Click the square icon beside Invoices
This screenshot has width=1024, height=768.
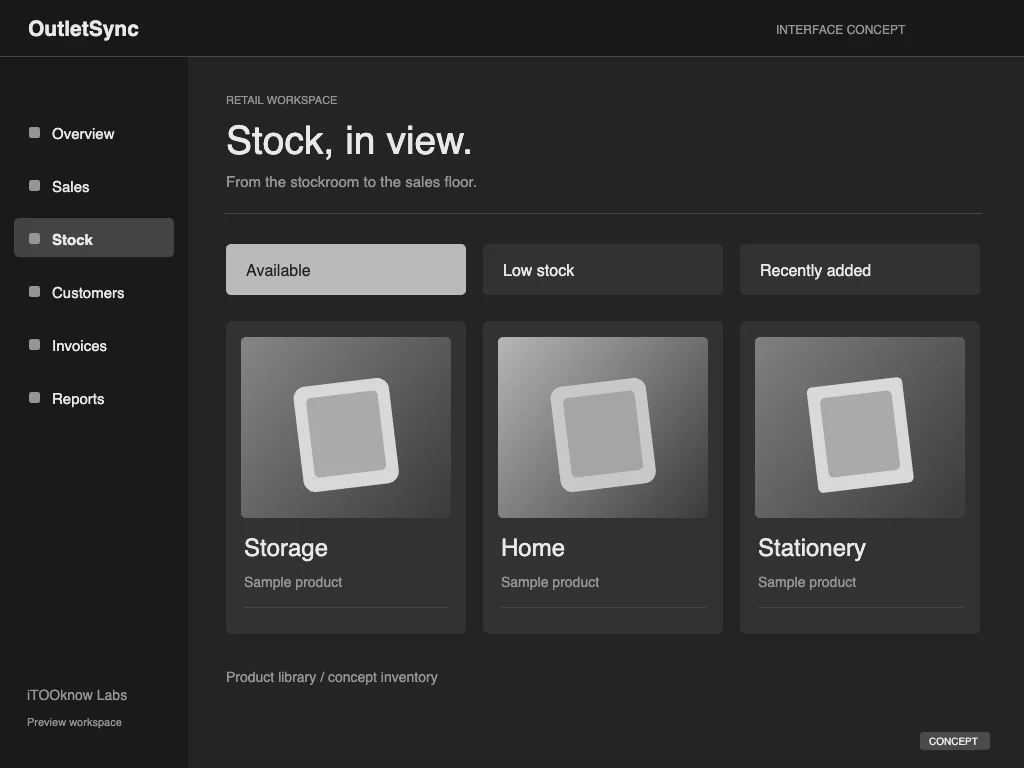pyautogui.click(x=35, y=344)
